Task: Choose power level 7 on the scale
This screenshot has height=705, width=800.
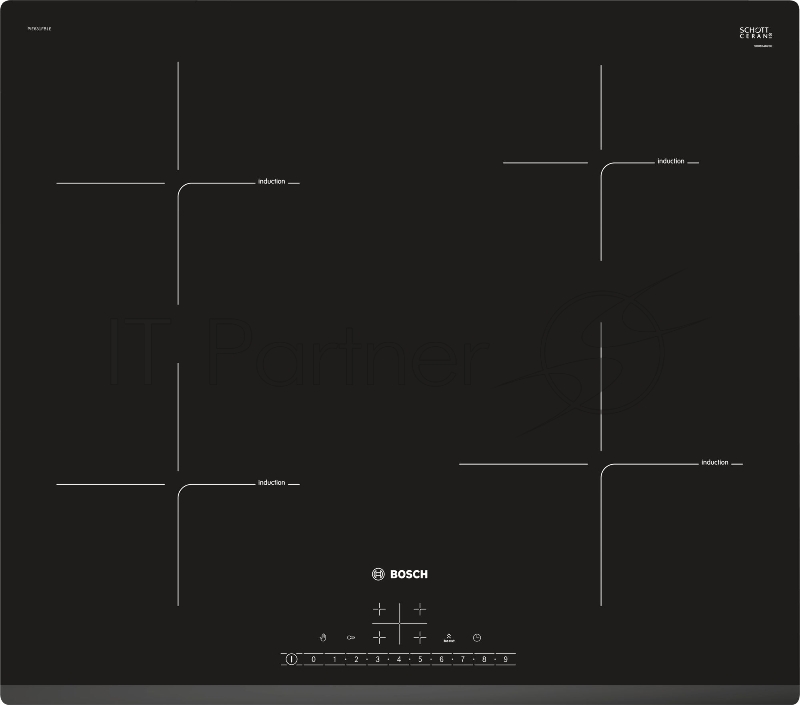Action: pos(463,659)
